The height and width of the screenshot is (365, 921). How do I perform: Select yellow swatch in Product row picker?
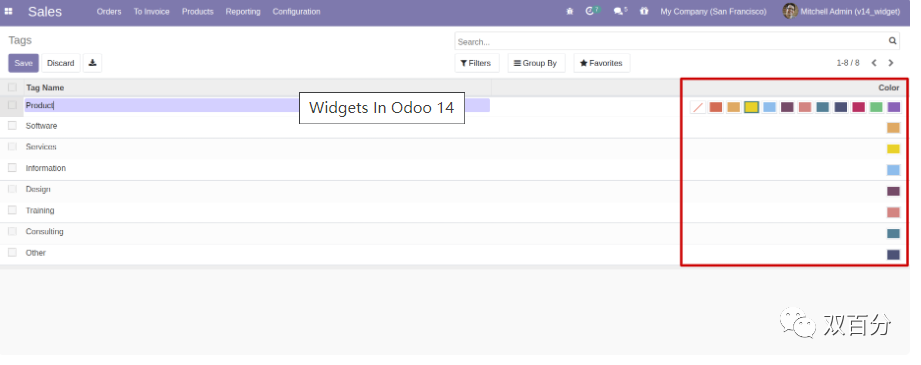751,107
